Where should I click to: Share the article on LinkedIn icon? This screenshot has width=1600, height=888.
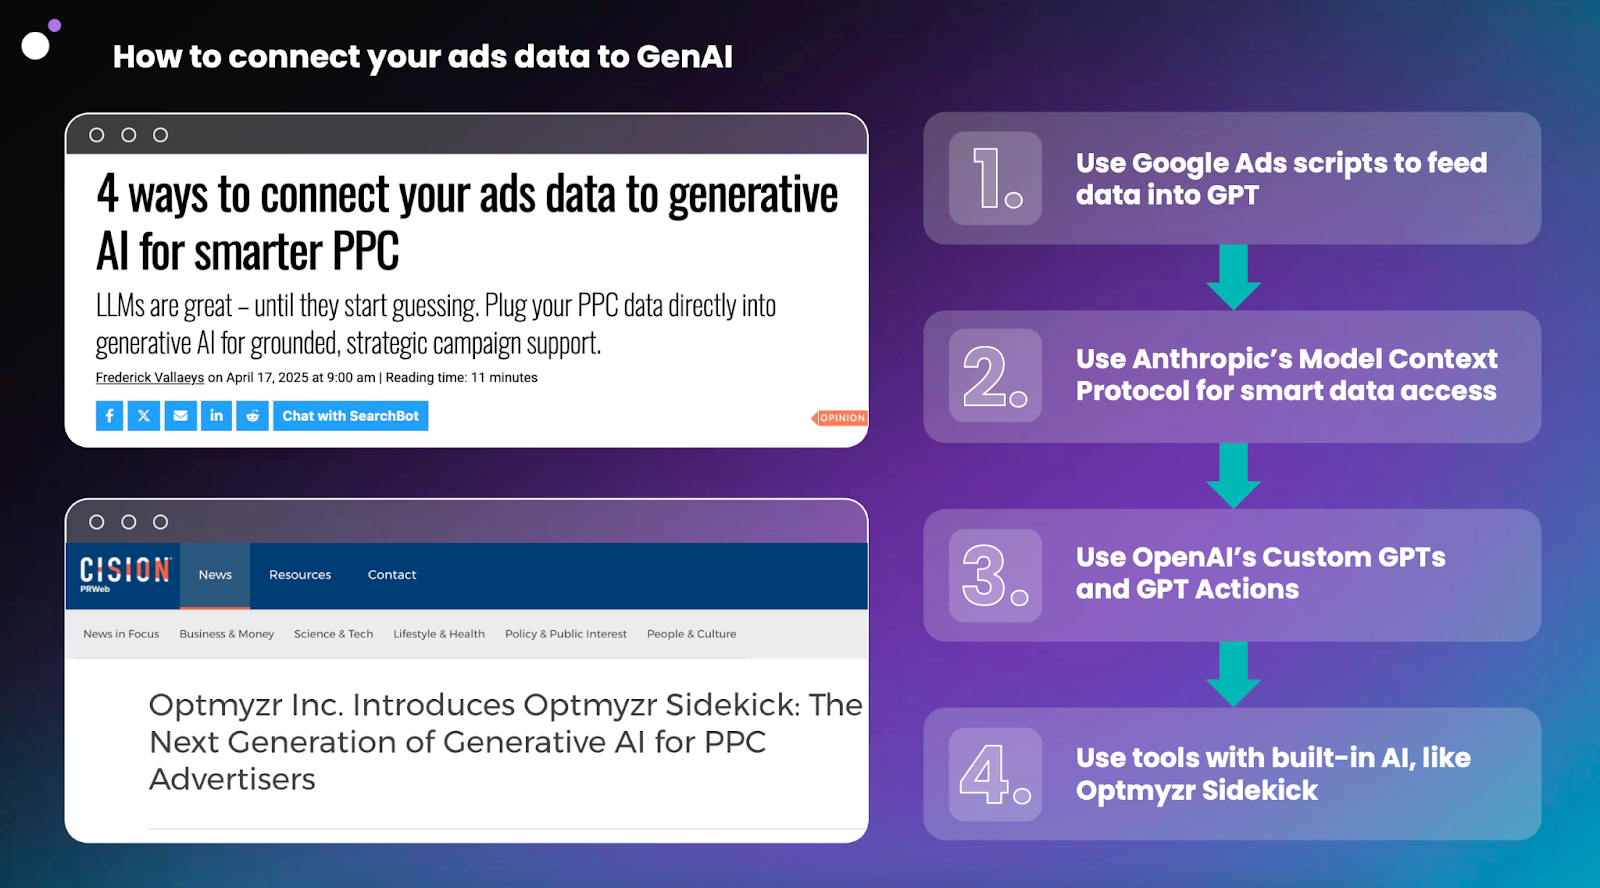click(x=216, y=416)
